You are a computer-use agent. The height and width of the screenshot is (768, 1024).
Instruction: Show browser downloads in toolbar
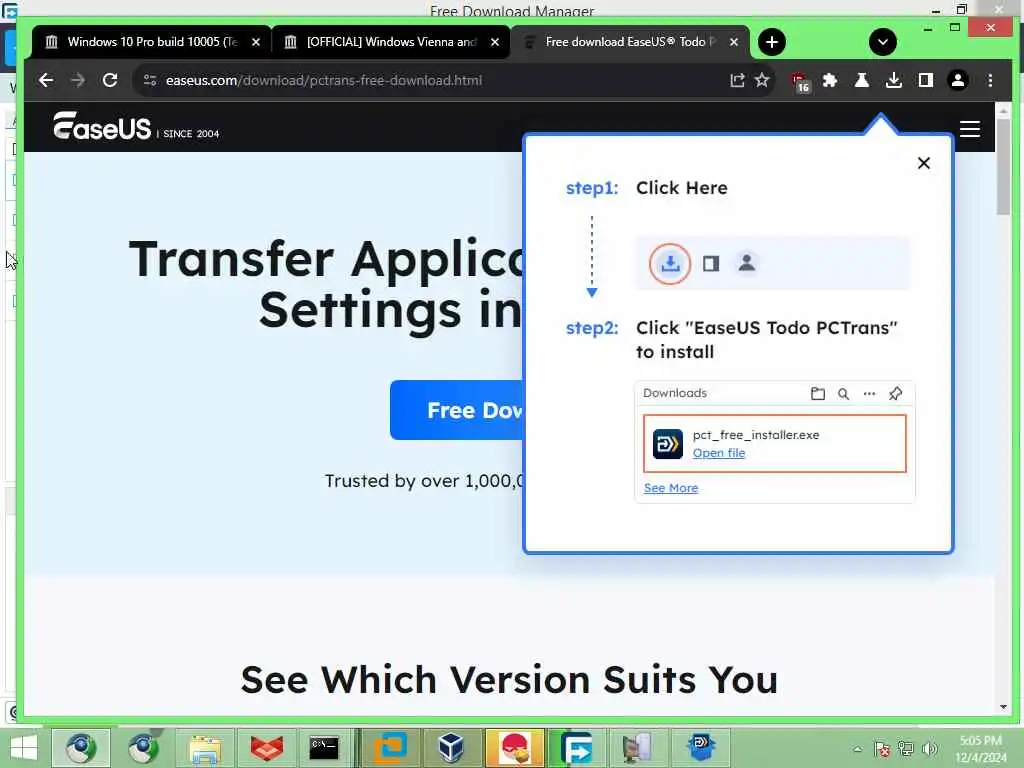pos(894,80)
